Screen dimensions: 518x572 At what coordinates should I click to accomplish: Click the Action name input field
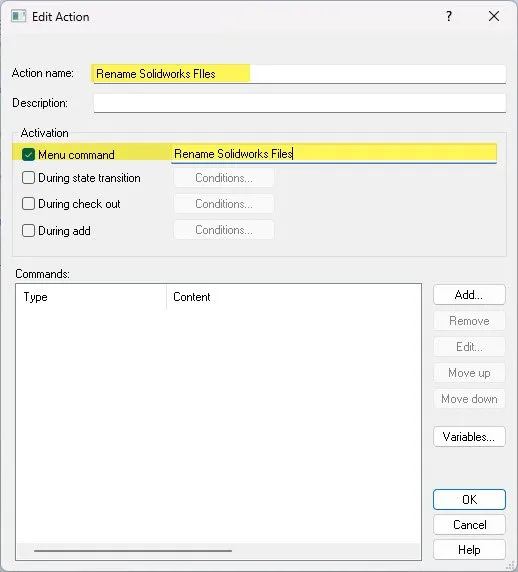(299, 74)
